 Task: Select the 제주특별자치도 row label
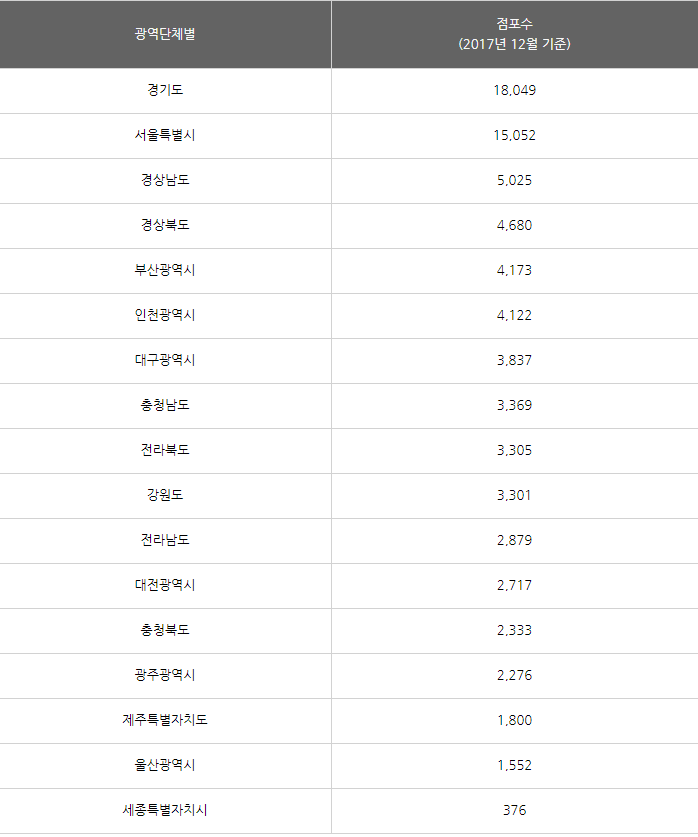coord(165,720)
